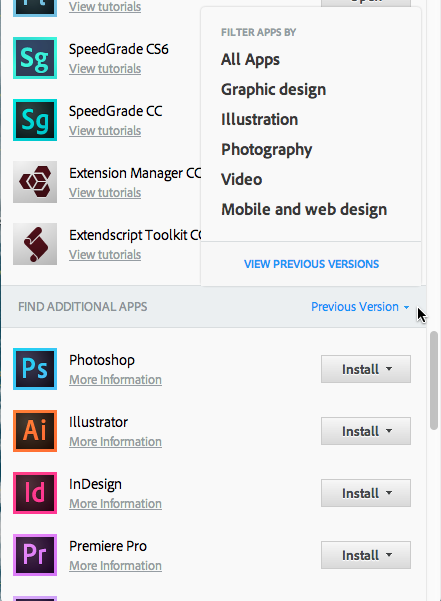
Task: Filter apps by Illustration
Action: point(259,120)
